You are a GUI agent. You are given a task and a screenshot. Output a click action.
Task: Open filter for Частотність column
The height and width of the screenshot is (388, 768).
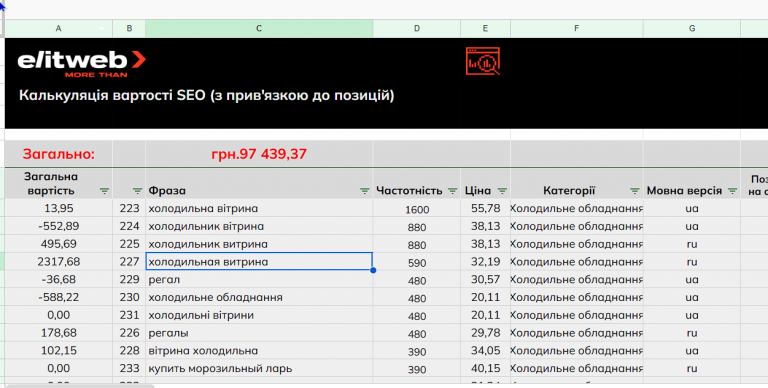coord(452,191)
